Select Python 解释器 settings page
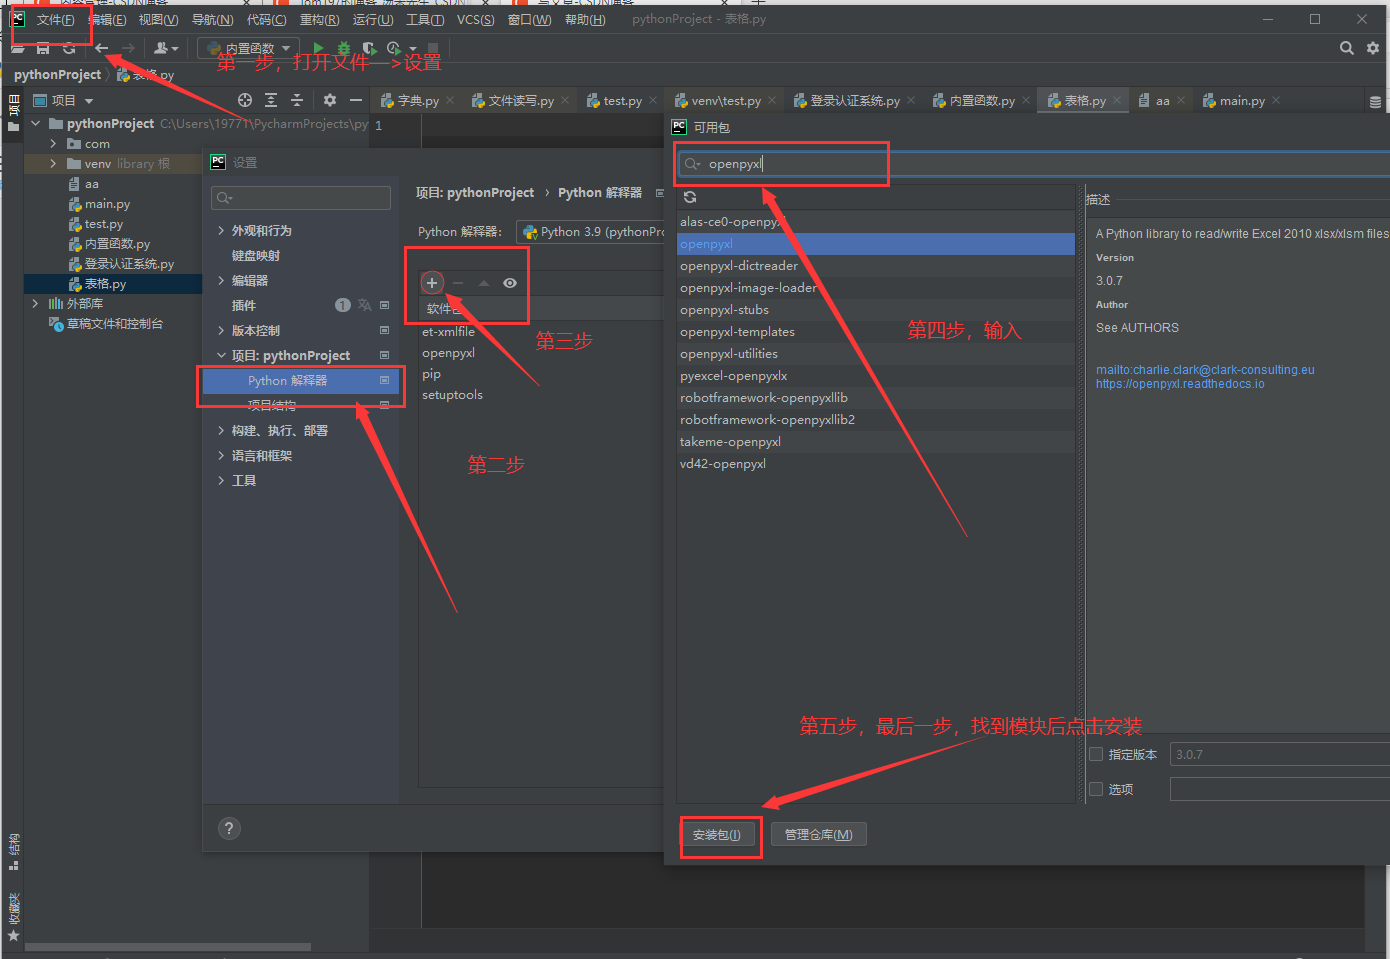The width and height of the screenshot is (1390, 959). click(300, 381)
